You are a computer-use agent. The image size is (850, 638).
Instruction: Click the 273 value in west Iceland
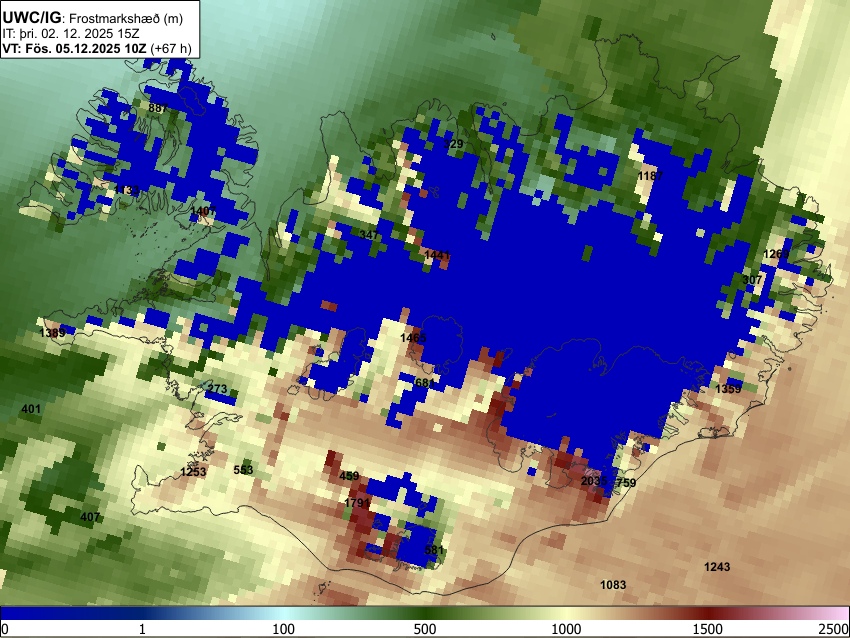tap(217, 389)
